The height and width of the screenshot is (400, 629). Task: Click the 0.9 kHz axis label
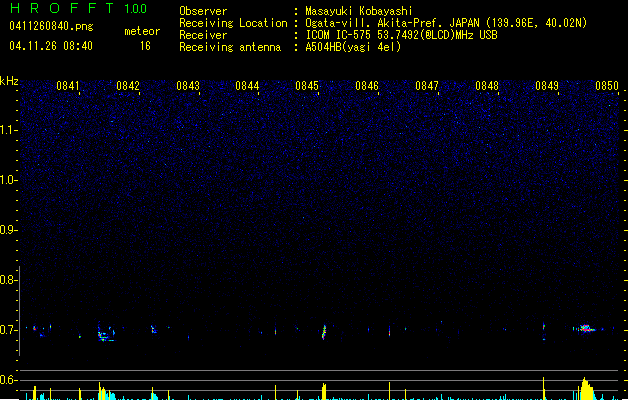pos(8,230)
